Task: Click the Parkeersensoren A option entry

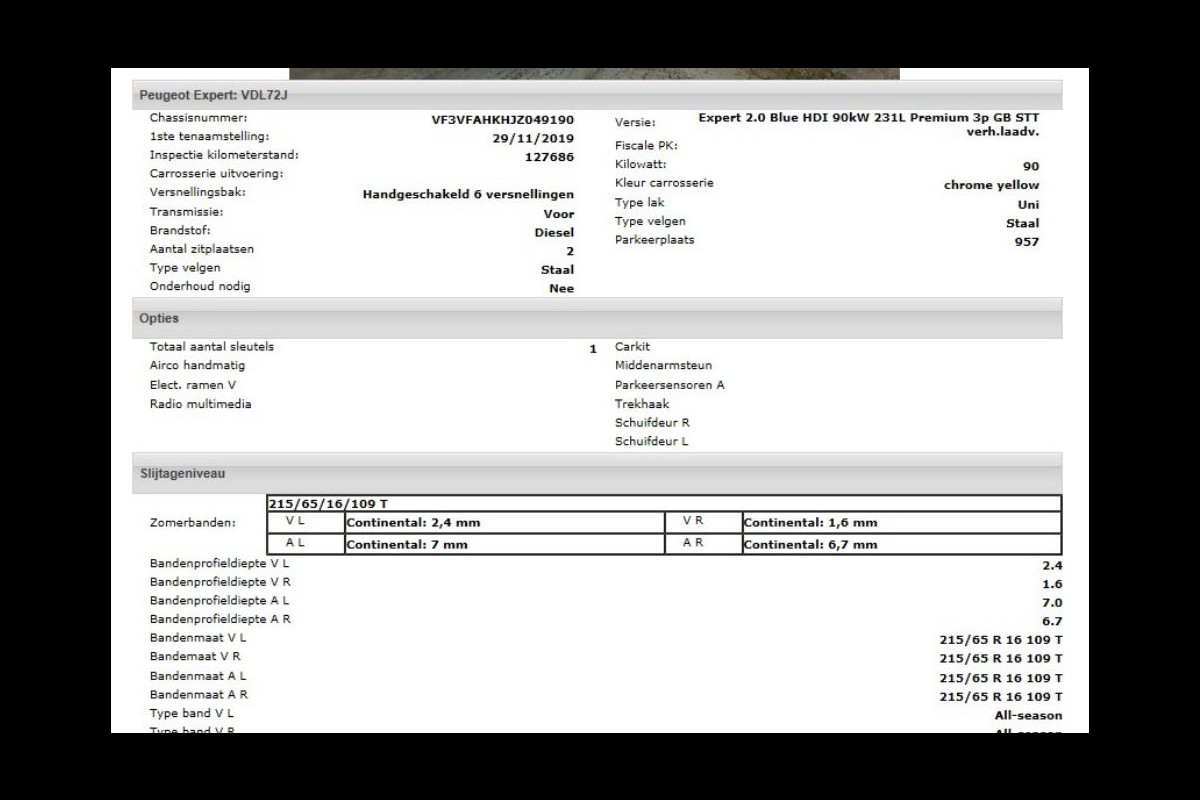Action: tap(670, 385)
